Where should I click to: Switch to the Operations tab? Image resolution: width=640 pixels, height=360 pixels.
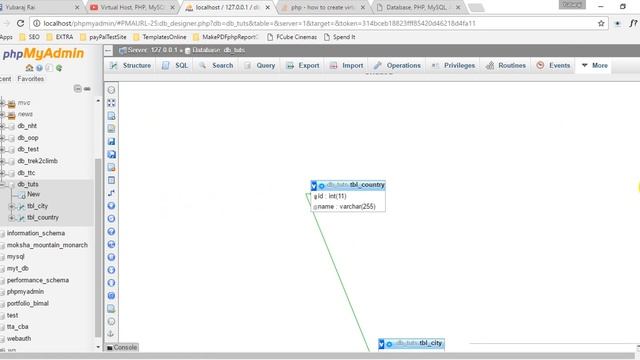[398, 65]
